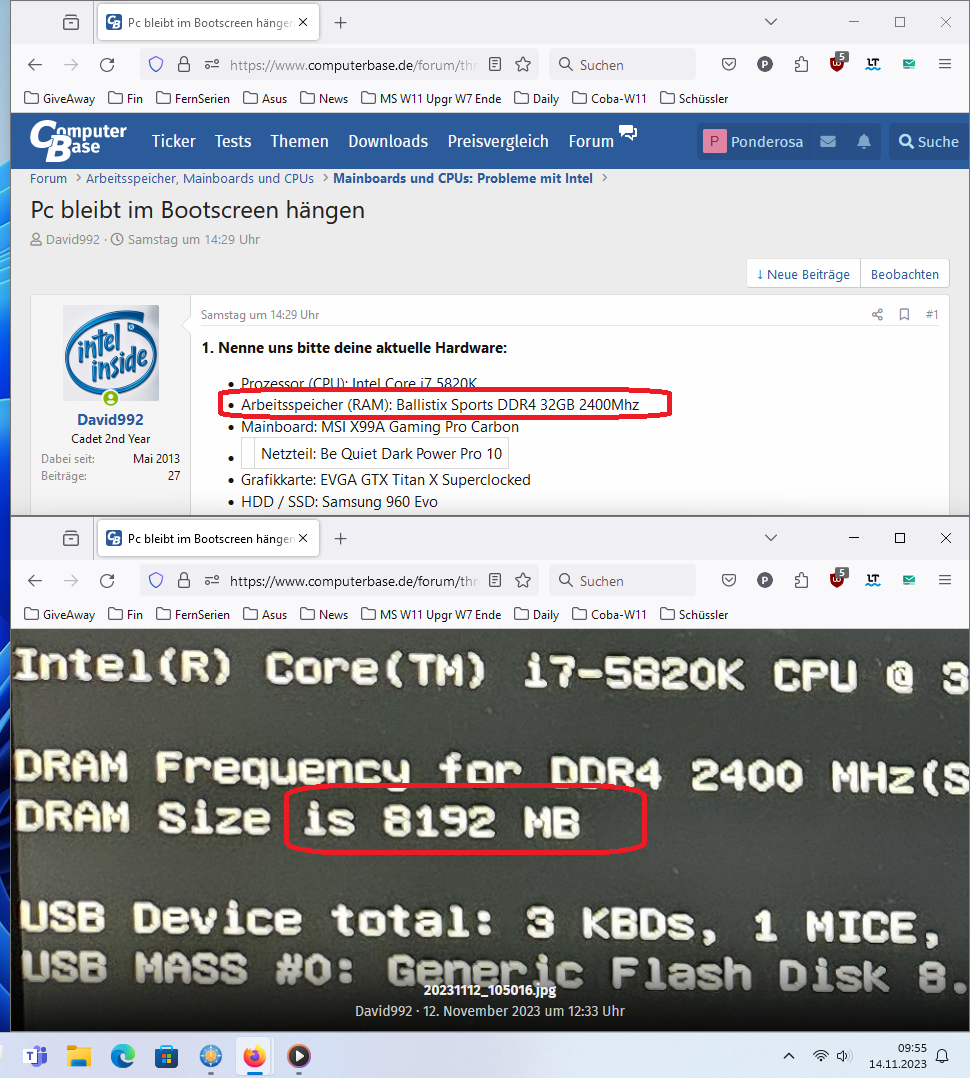Screen dimensions: 970x1078
Task: Open Microsoft Store from the taskbar
Action: coord(166,1056)
